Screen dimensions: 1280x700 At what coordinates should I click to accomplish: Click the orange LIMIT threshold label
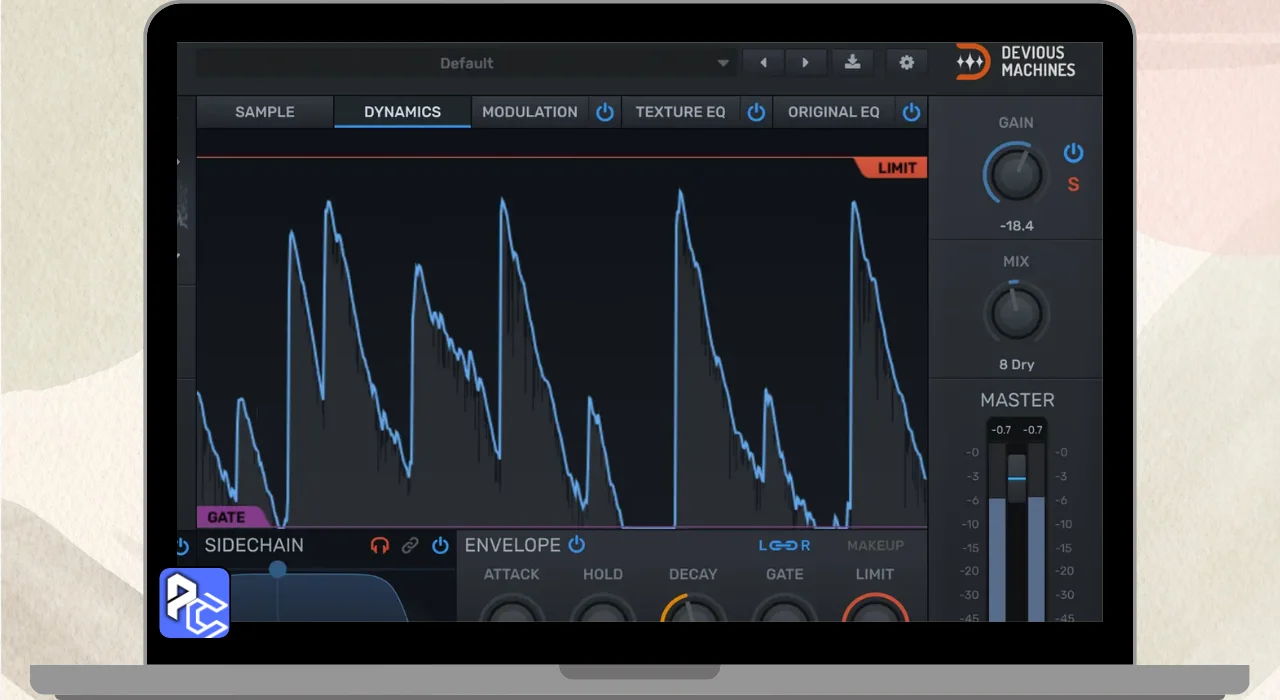click(x=895, y=168)
